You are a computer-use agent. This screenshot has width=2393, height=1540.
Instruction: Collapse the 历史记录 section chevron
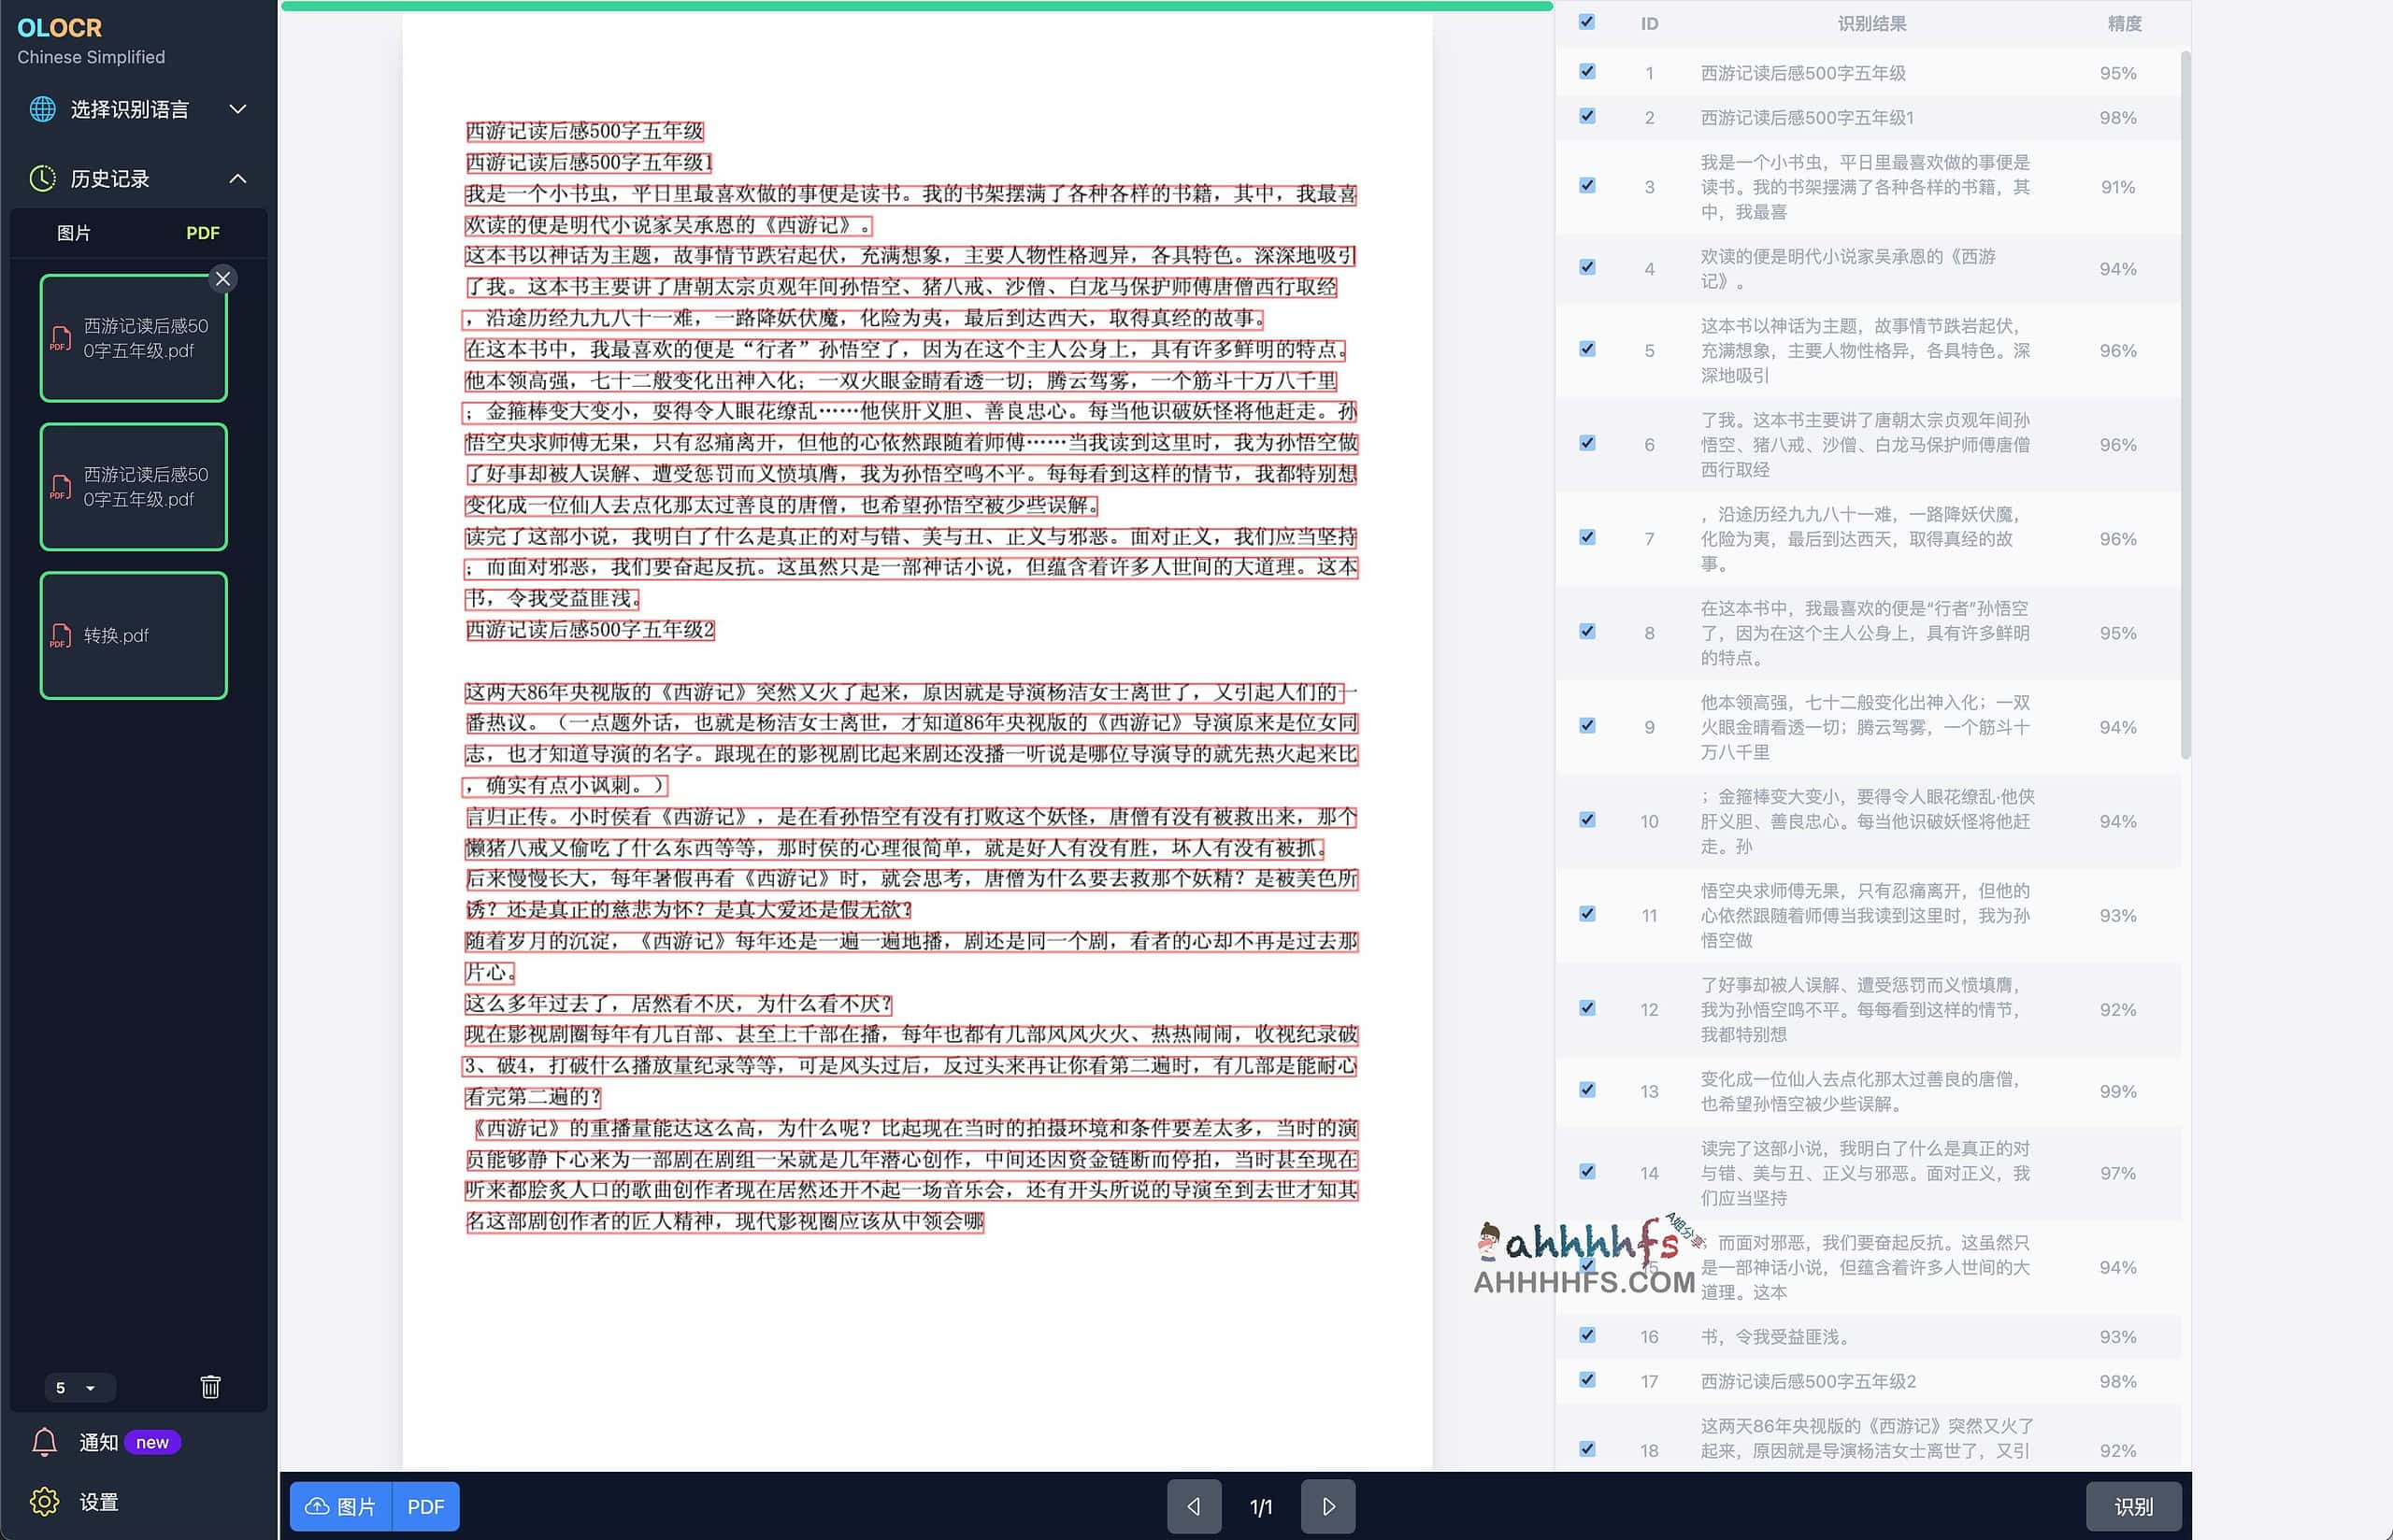click(238, 179)
